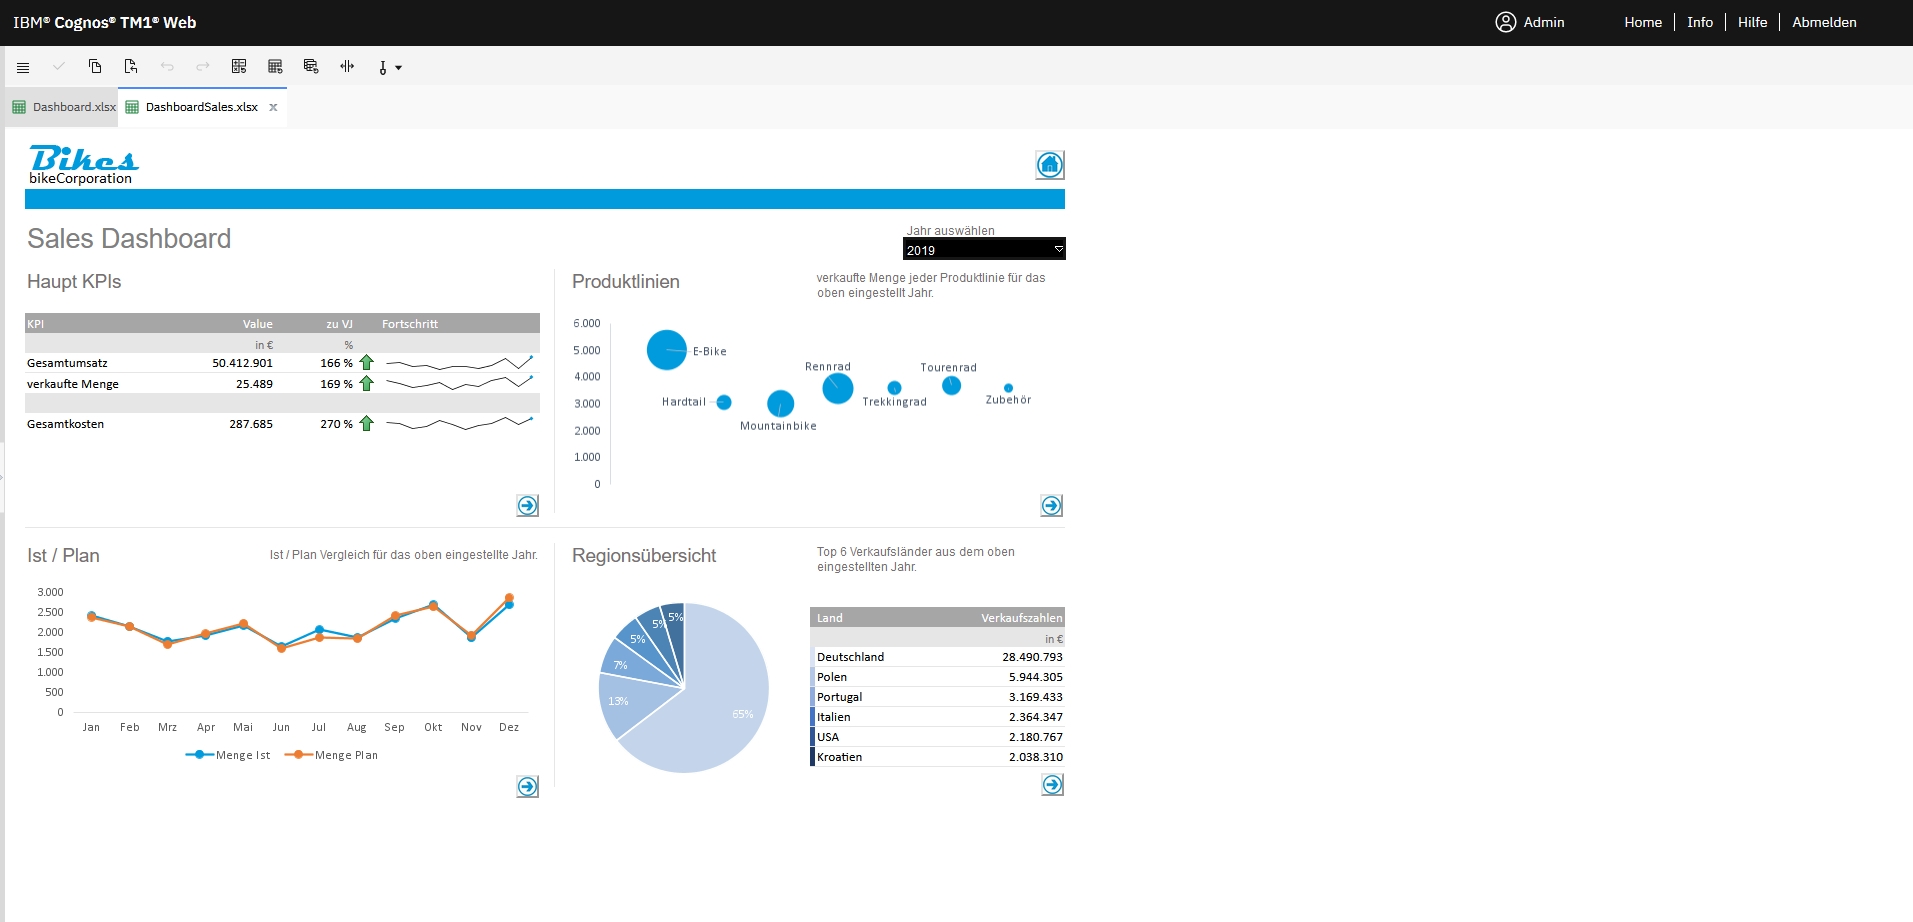Click the value 287.685

(x=251, y=424)
